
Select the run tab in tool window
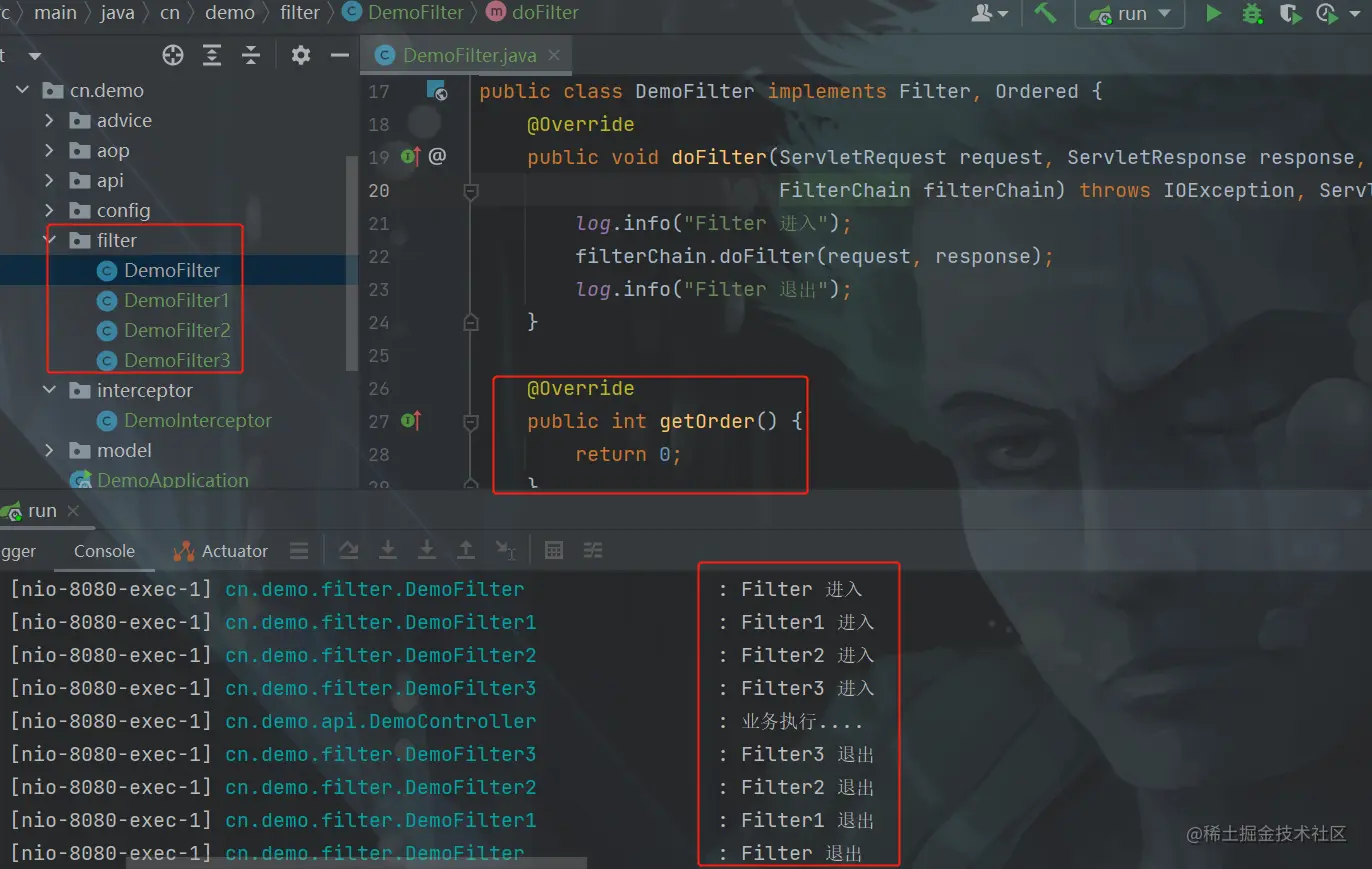click(42, 511)
